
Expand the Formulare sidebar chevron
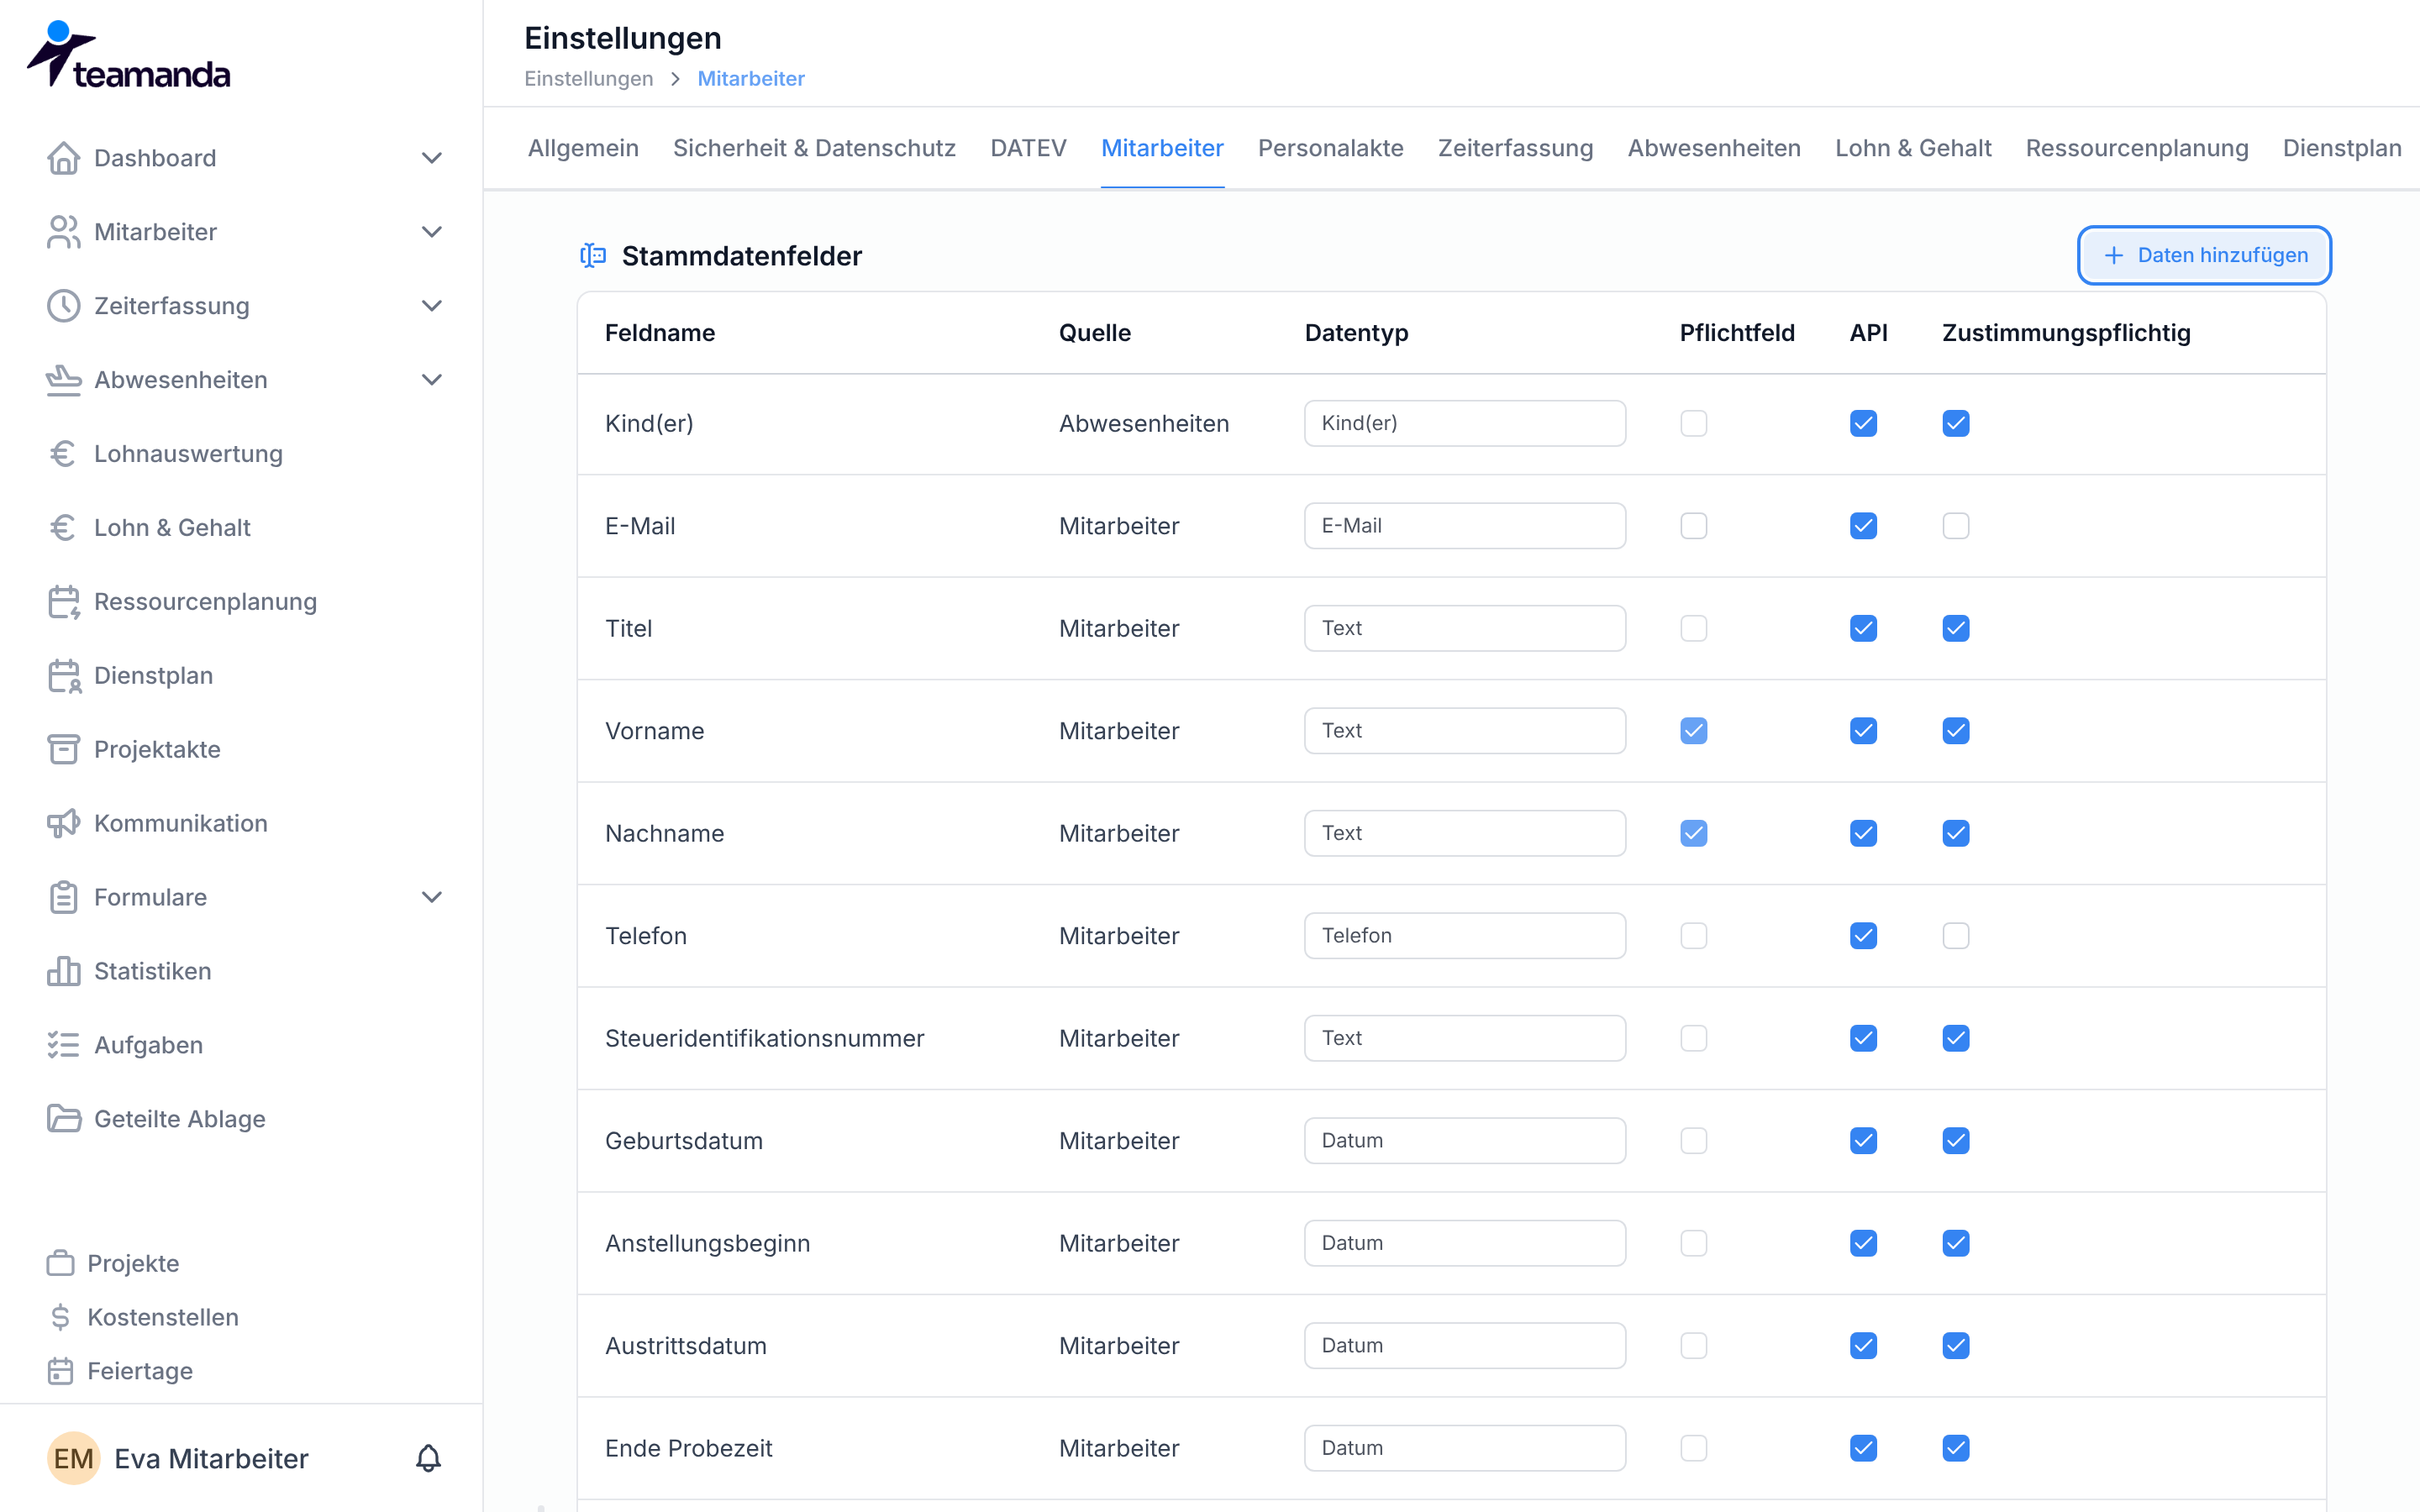[432, 897]
